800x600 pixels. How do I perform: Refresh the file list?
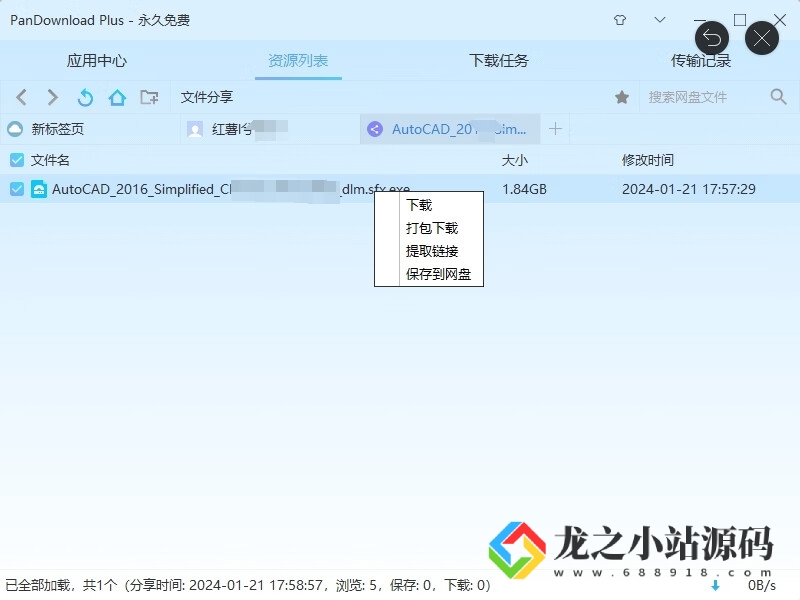pos(85,97)
